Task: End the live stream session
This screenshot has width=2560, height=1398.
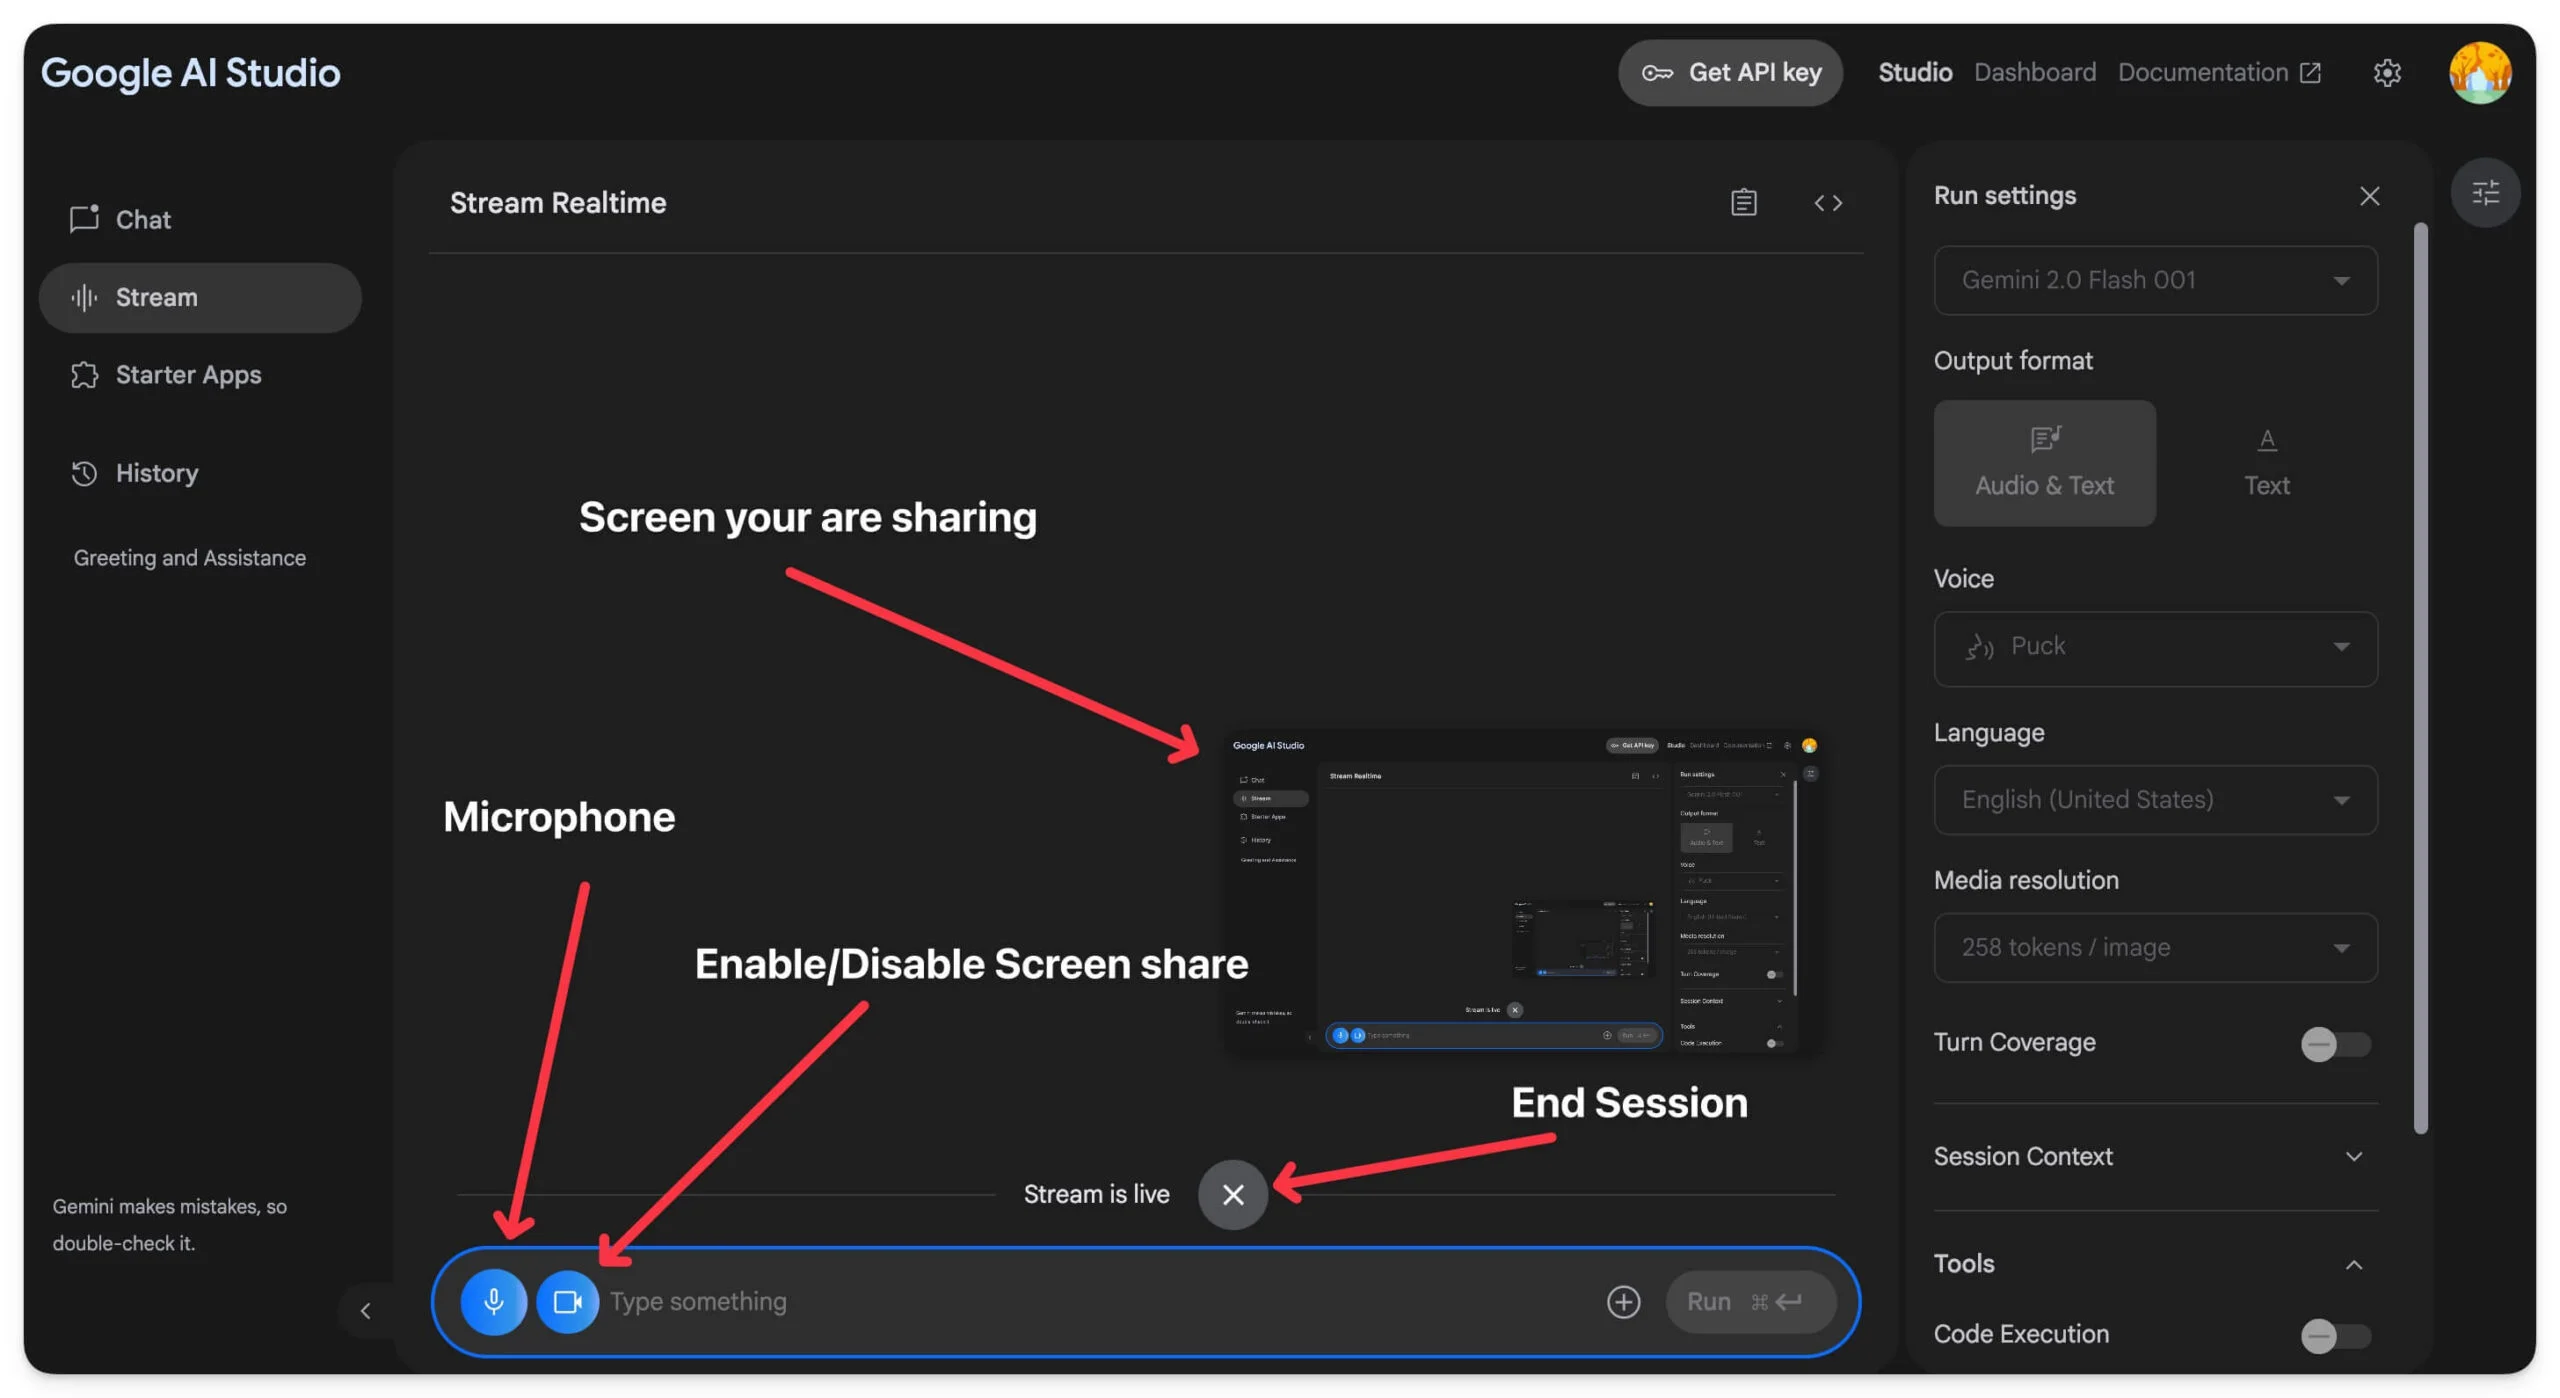Action: coord(1232,1194)
